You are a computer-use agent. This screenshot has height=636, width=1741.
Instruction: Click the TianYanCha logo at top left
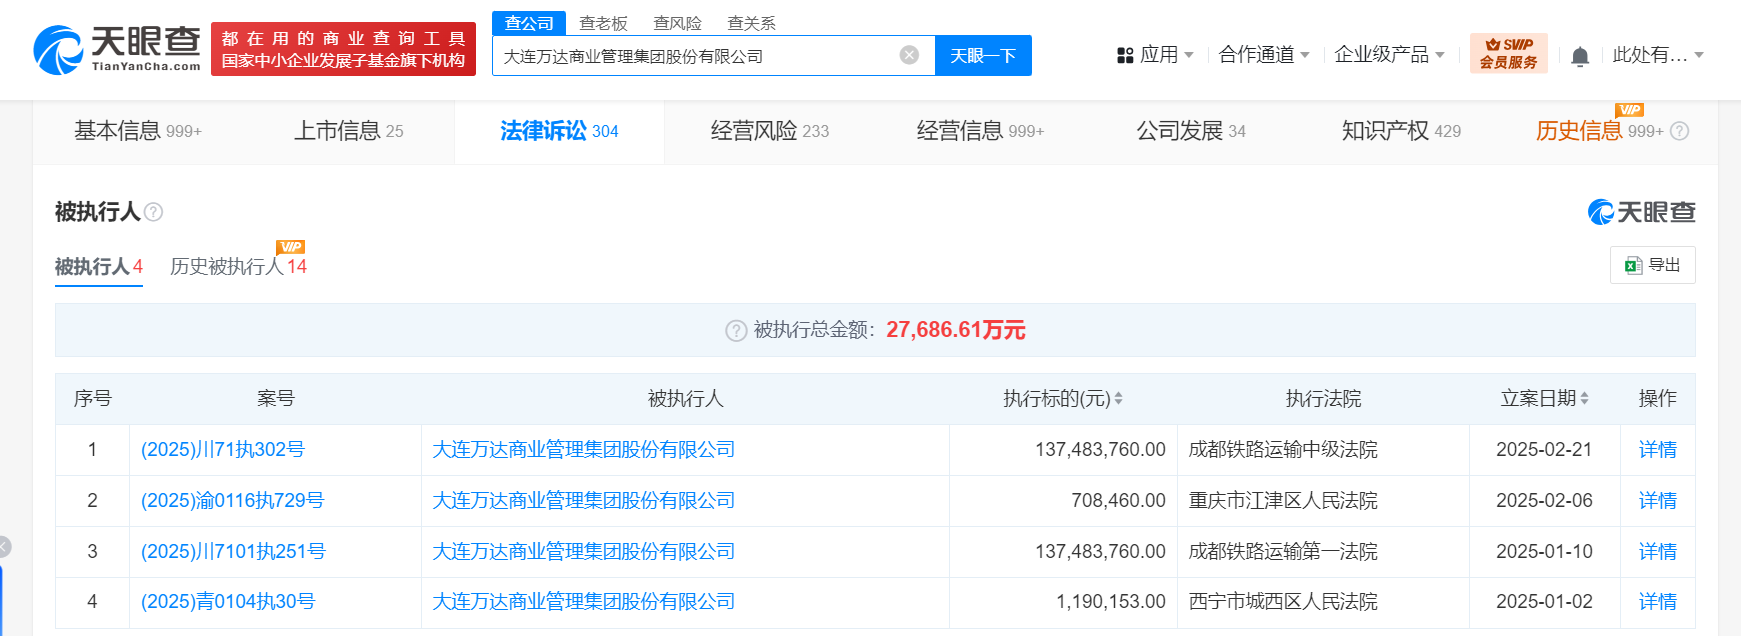tap(117, 49)
